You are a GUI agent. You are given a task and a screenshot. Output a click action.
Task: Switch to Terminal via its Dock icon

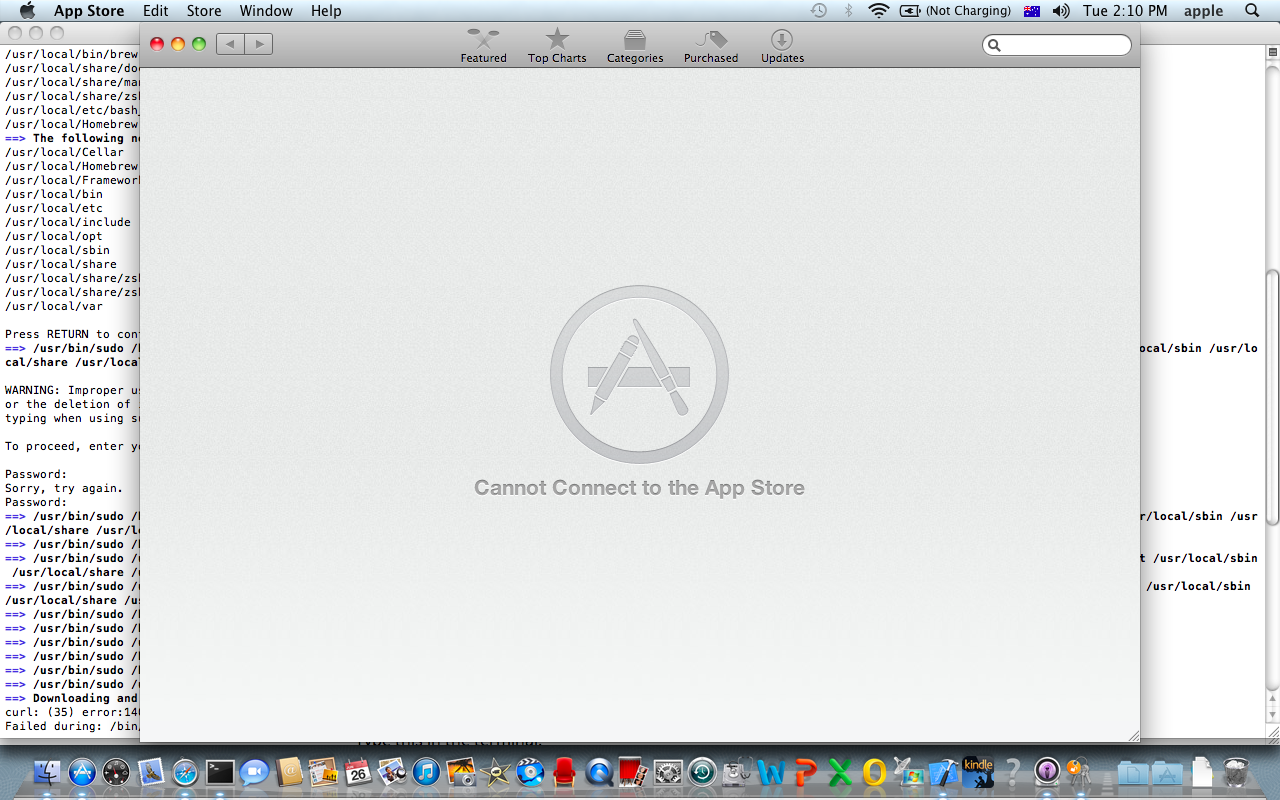(x=220, y=772)
